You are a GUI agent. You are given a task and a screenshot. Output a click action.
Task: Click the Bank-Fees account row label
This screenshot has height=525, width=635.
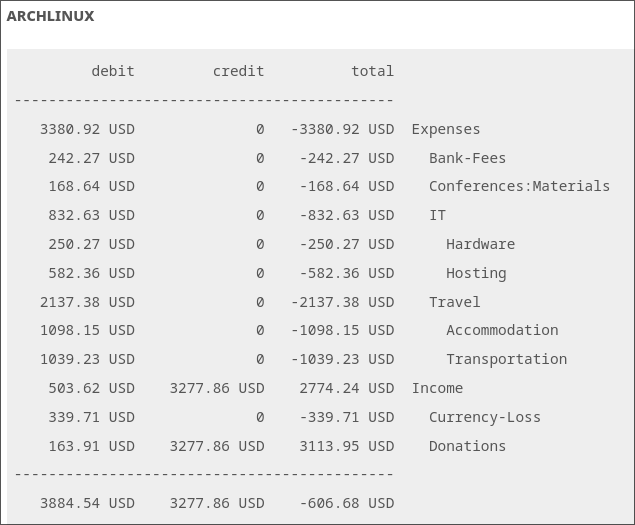tap(467, 158)
